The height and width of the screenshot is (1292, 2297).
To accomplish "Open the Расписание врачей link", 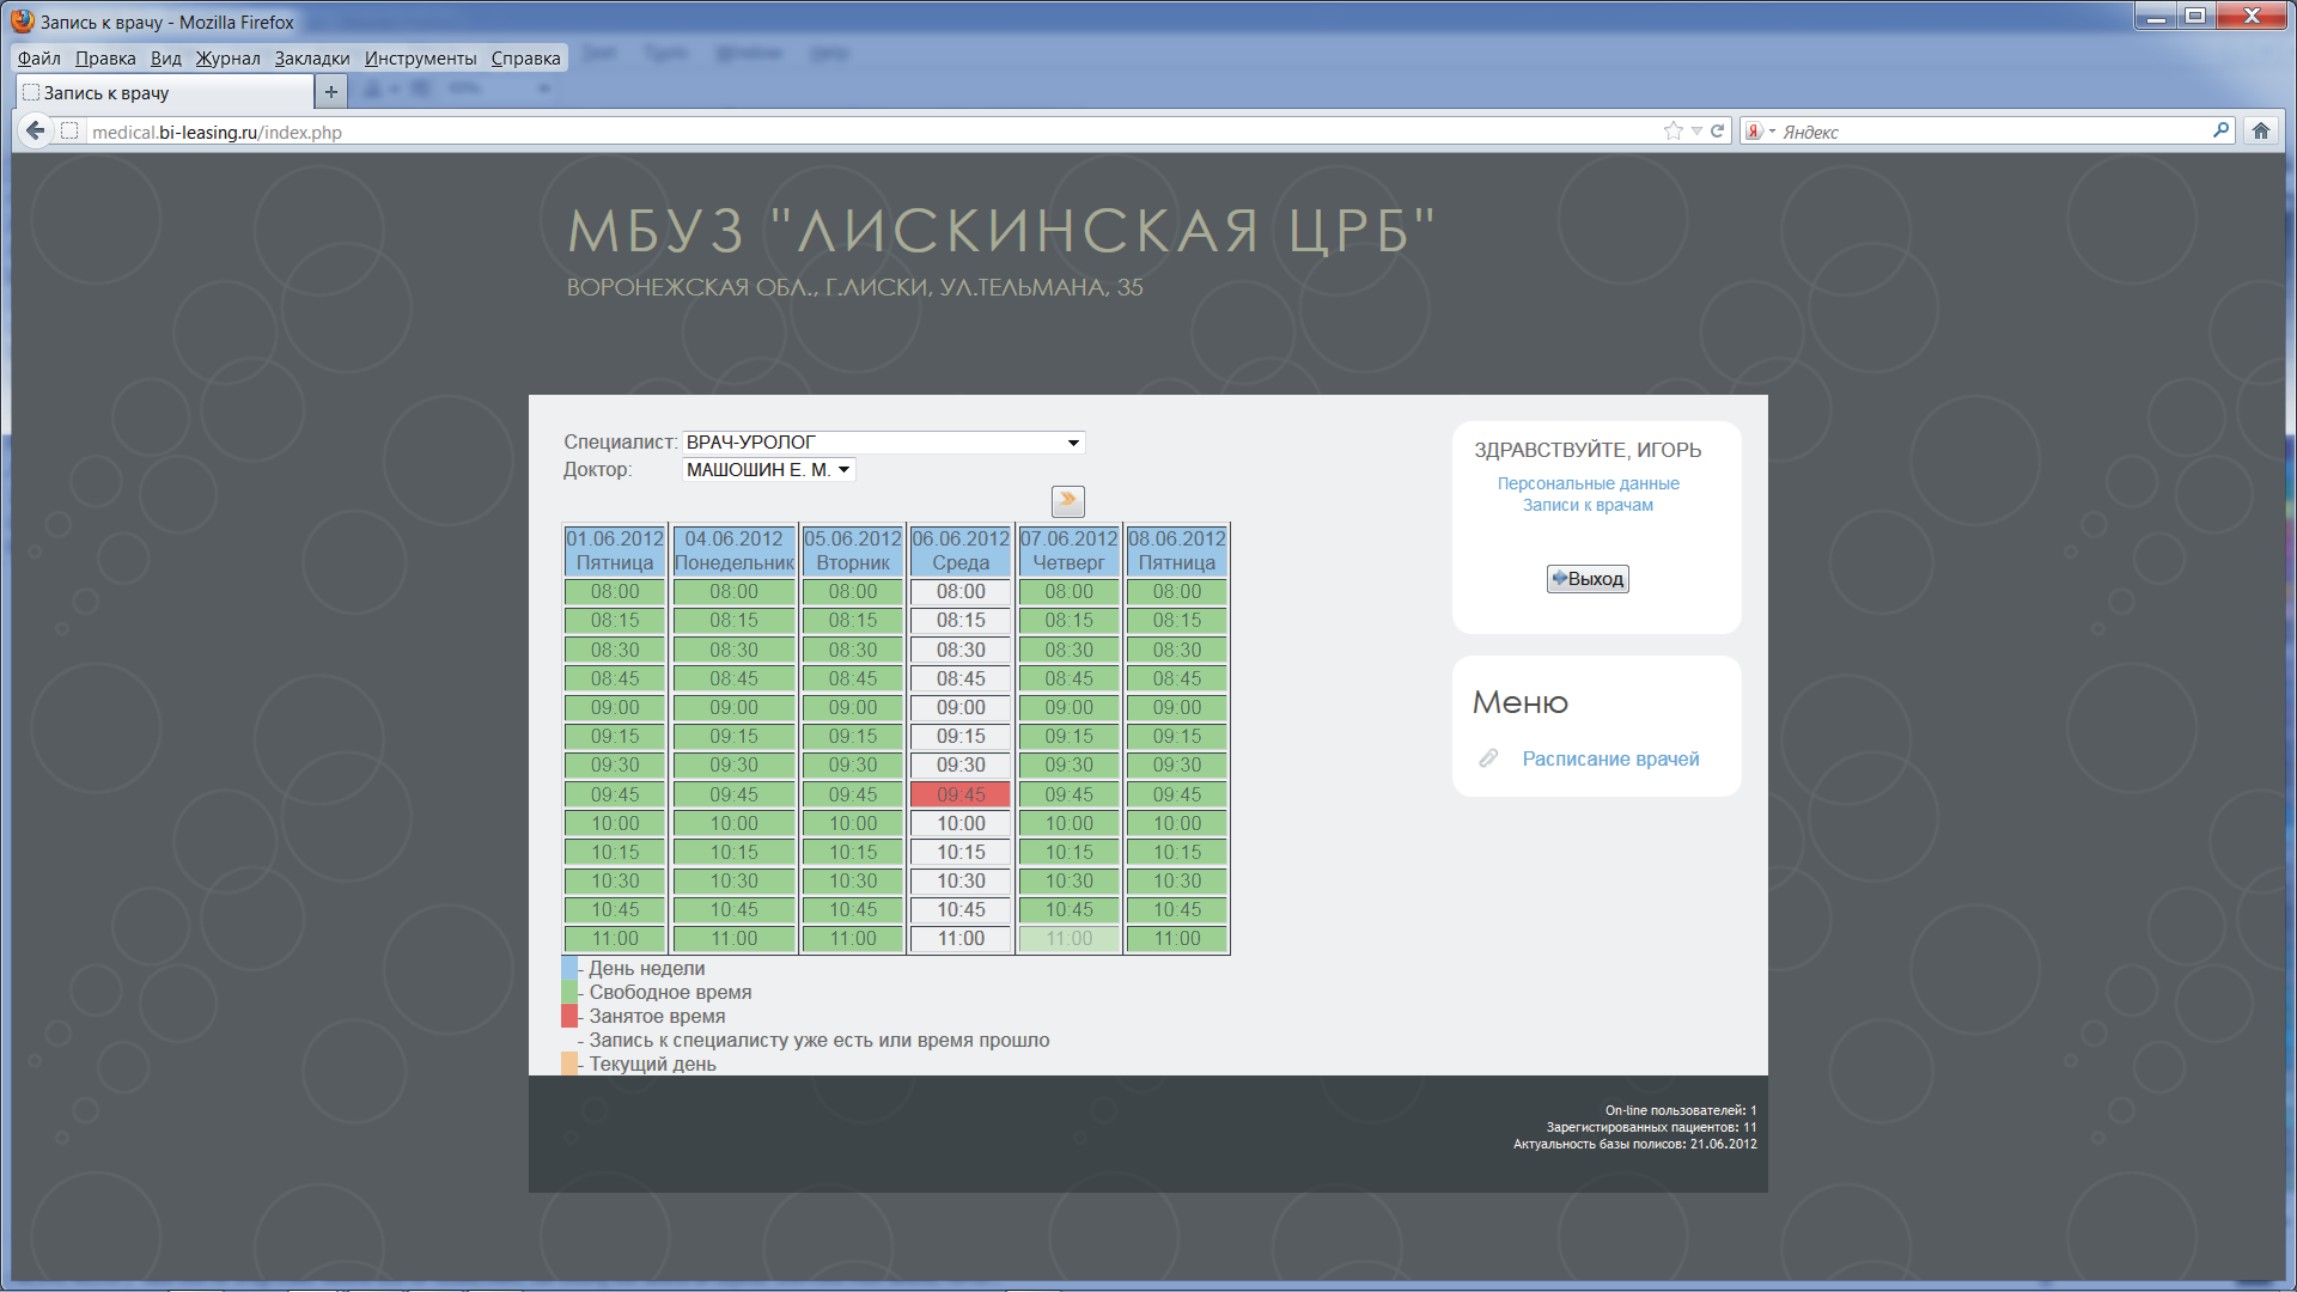I will point(1610,758).
